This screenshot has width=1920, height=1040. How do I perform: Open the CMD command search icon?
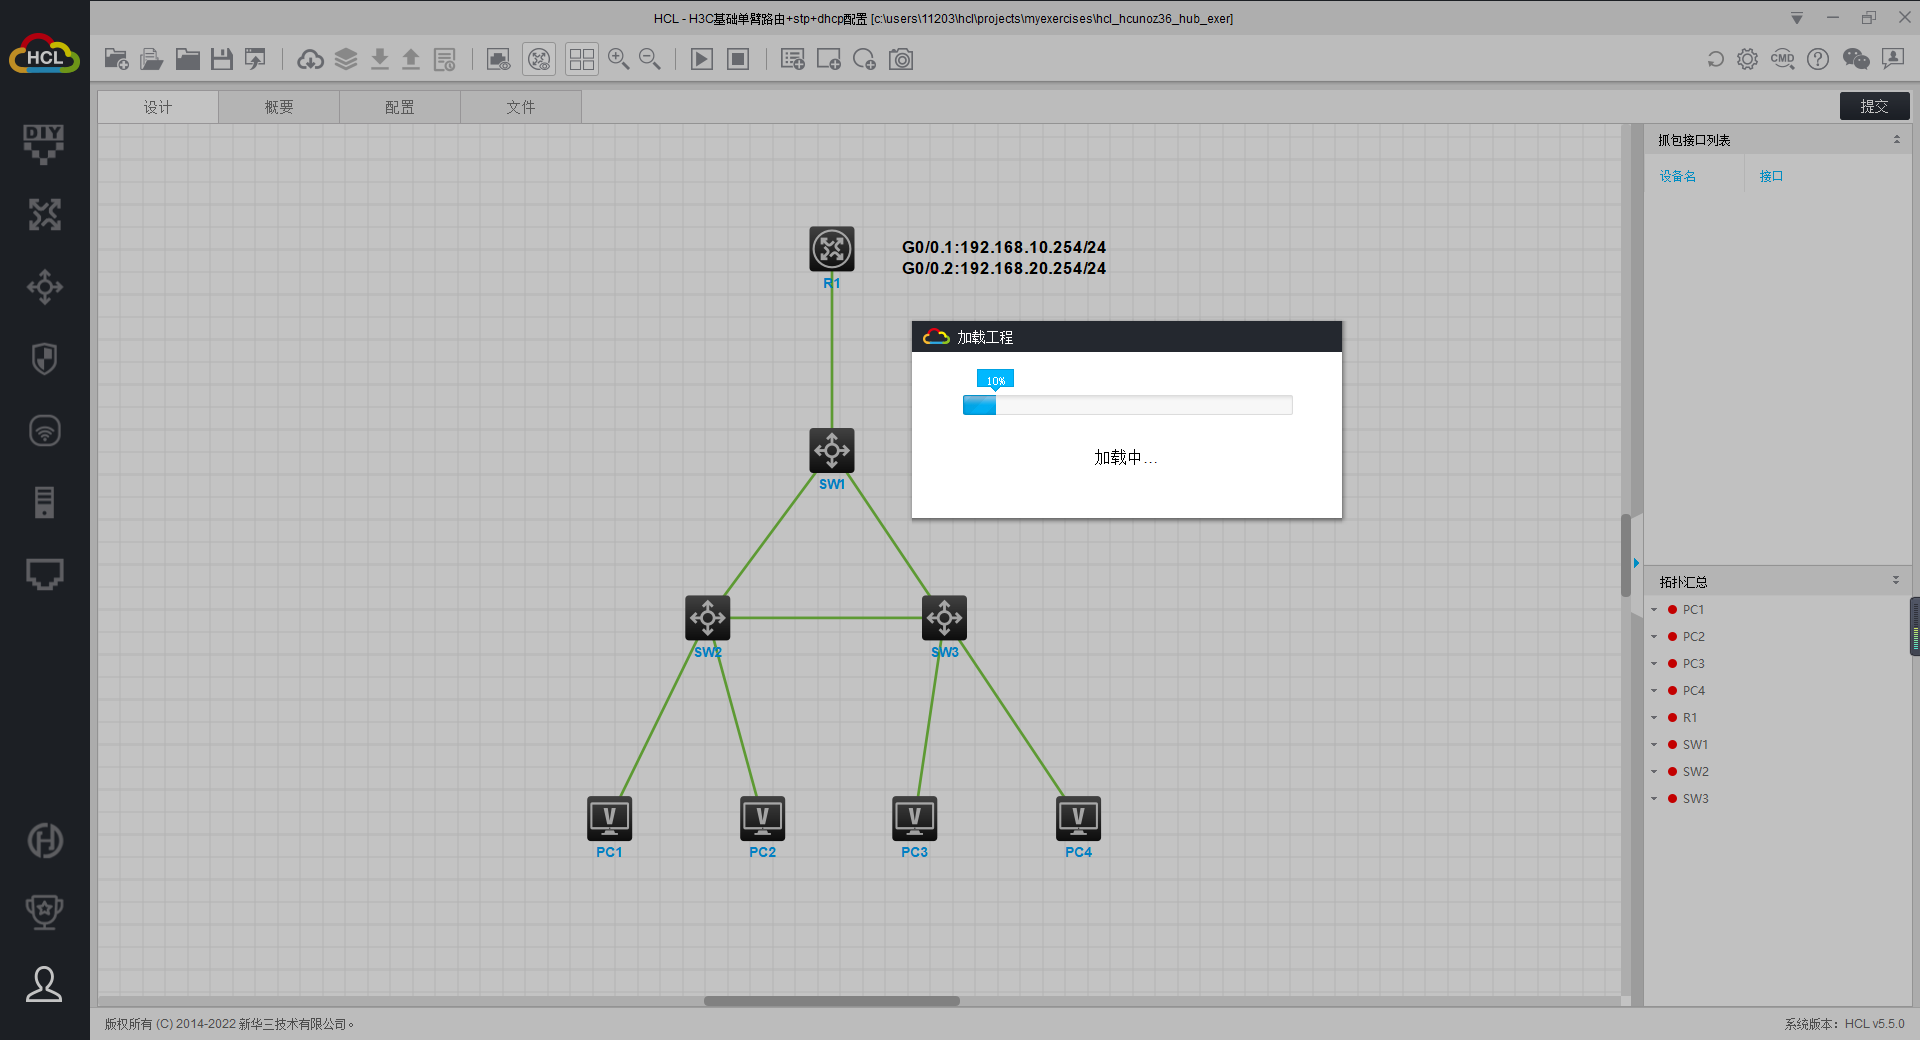click(1782, 60)
